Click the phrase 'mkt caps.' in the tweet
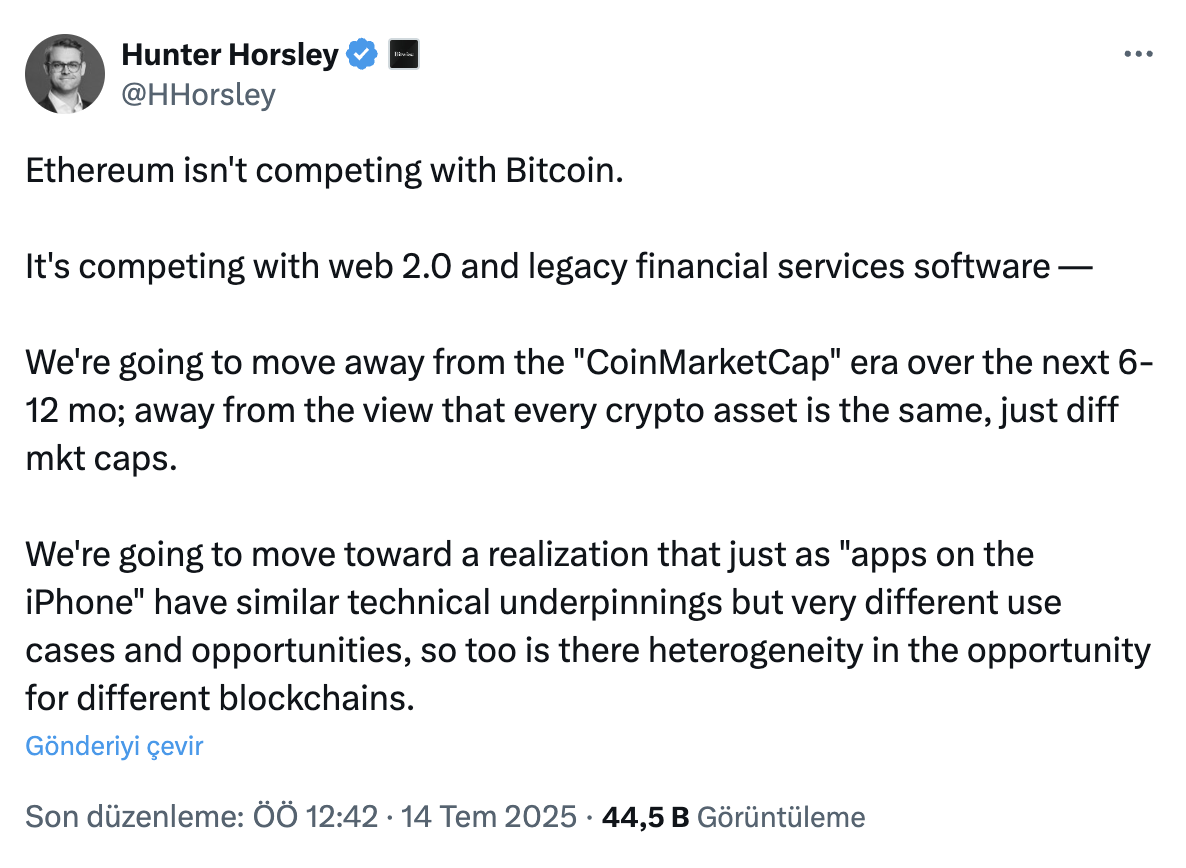 click(101, 459)
